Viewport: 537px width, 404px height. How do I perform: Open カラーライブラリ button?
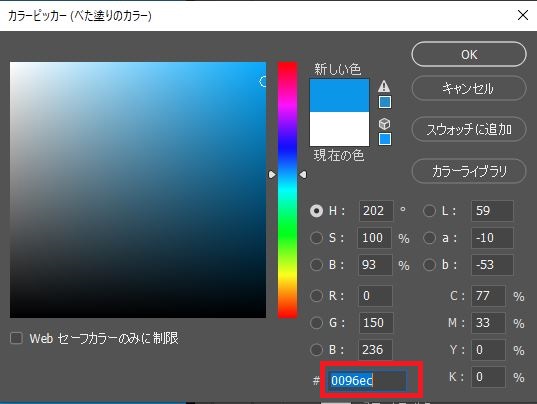pyautogui.click(x=469, y=171)
